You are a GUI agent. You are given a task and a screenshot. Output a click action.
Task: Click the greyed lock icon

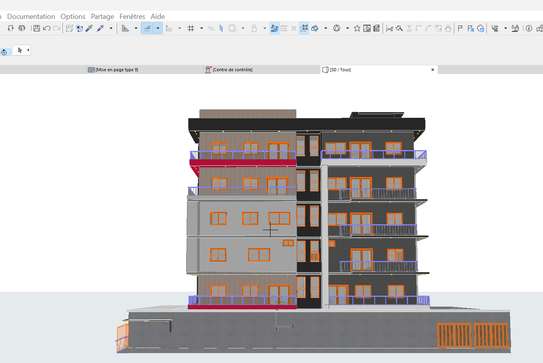254,28
